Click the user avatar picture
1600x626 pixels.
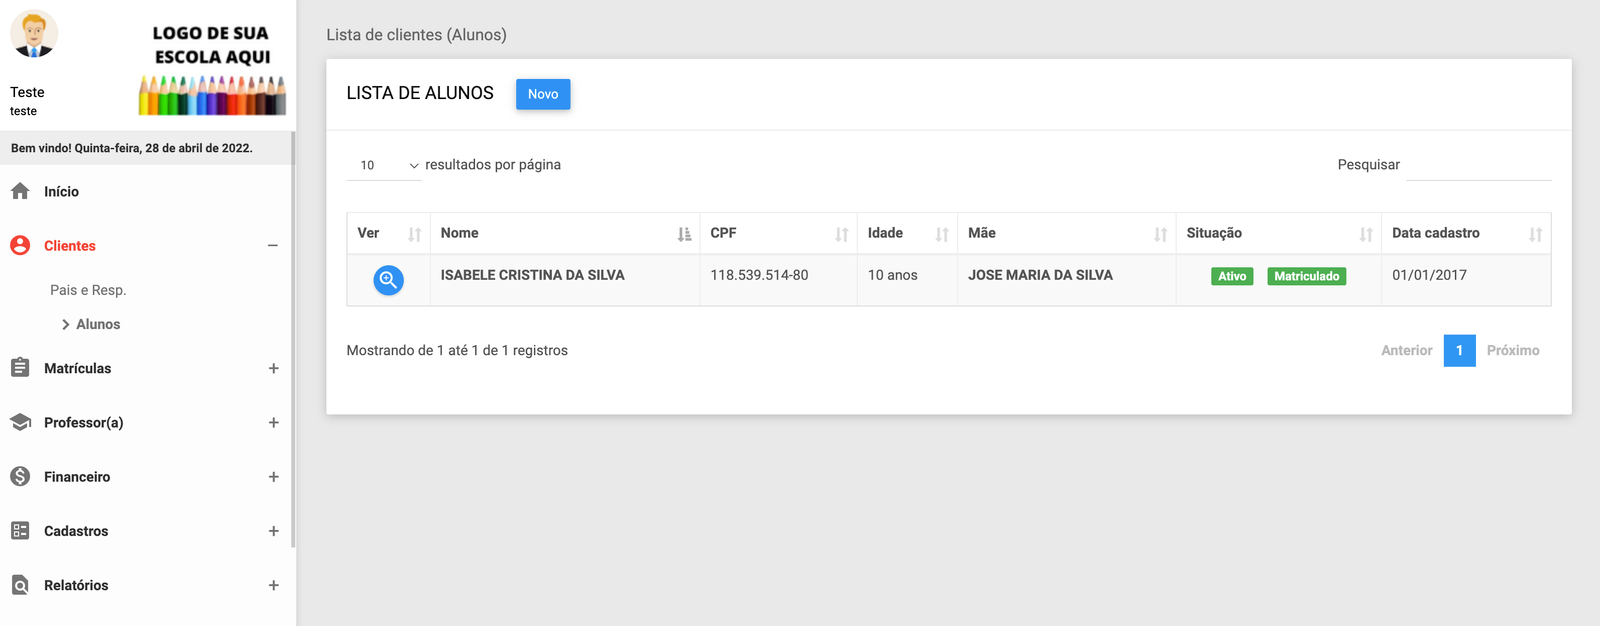(x=34, y=35)
